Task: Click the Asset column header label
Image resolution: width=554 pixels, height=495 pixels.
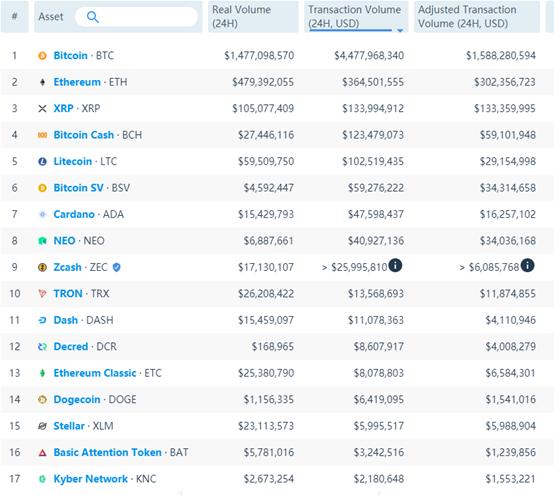Action: point(51,17)
